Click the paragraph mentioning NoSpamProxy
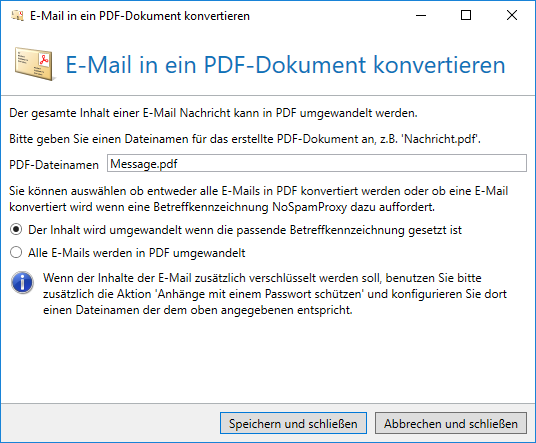 (259, 199)
